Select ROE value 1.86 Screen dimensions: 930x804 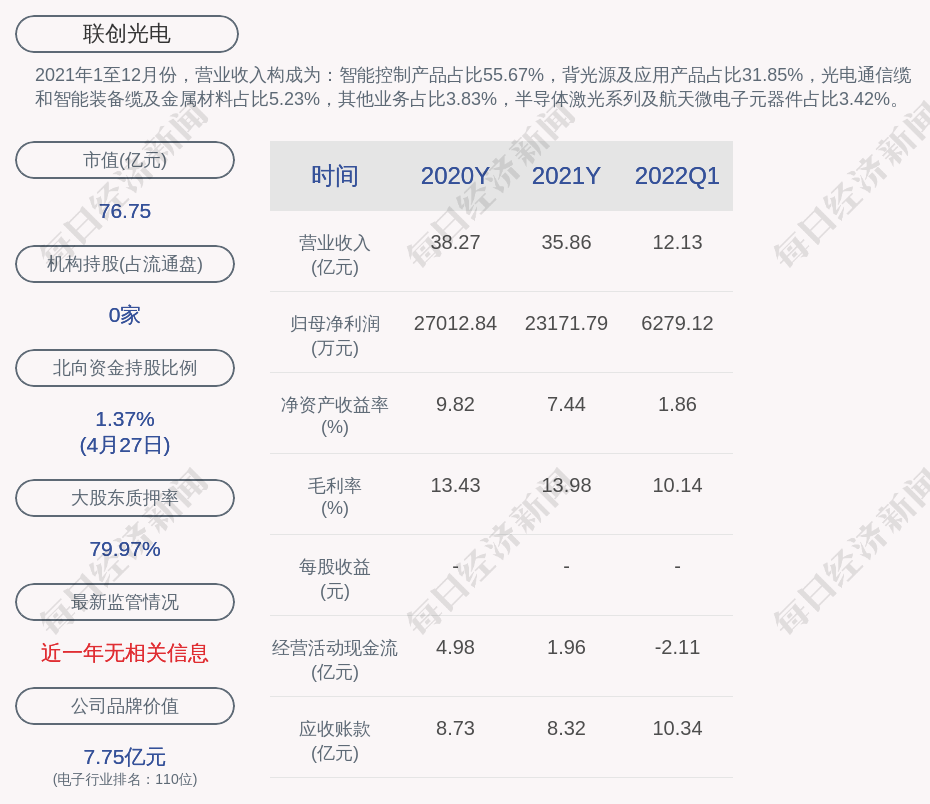(x=677, y=404)
